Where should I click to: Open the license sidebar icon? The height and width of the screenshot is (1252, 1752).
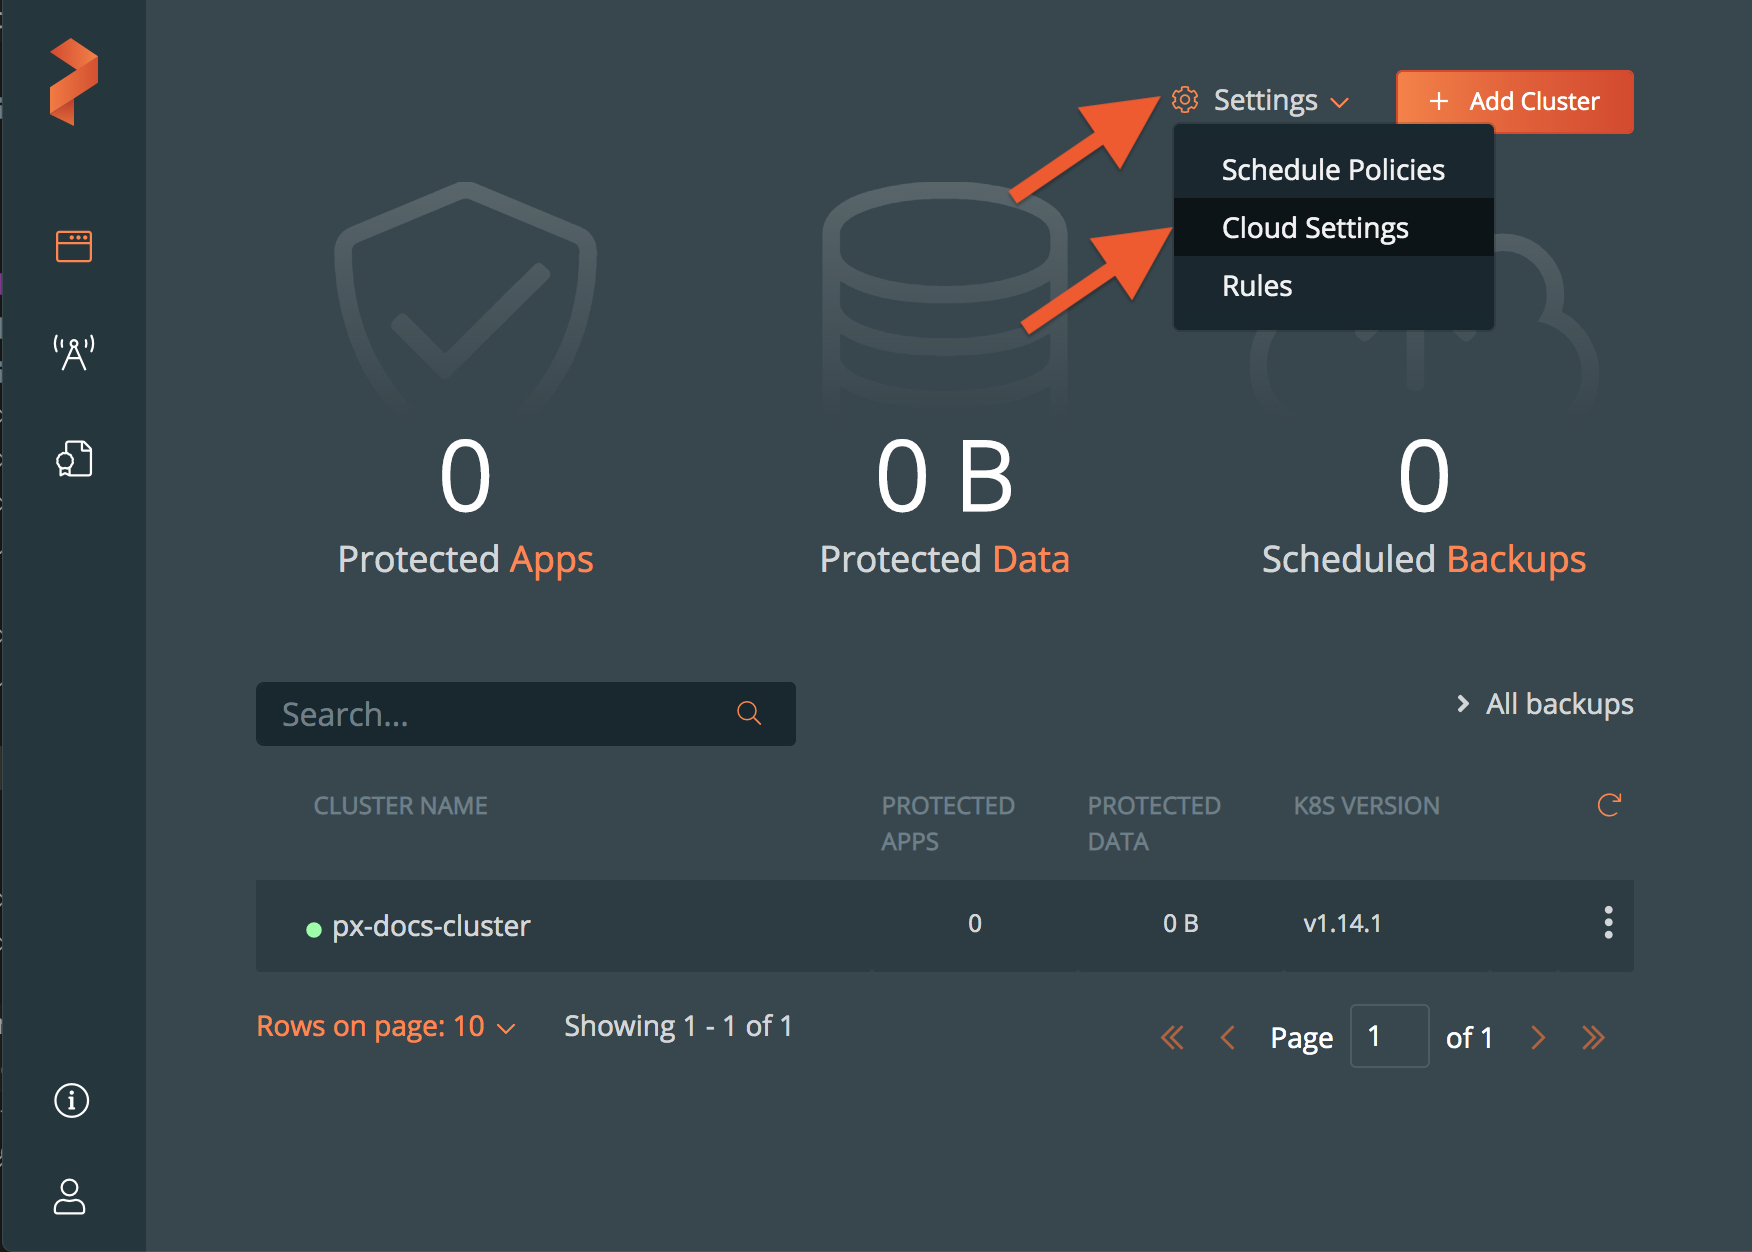[73, 458]
